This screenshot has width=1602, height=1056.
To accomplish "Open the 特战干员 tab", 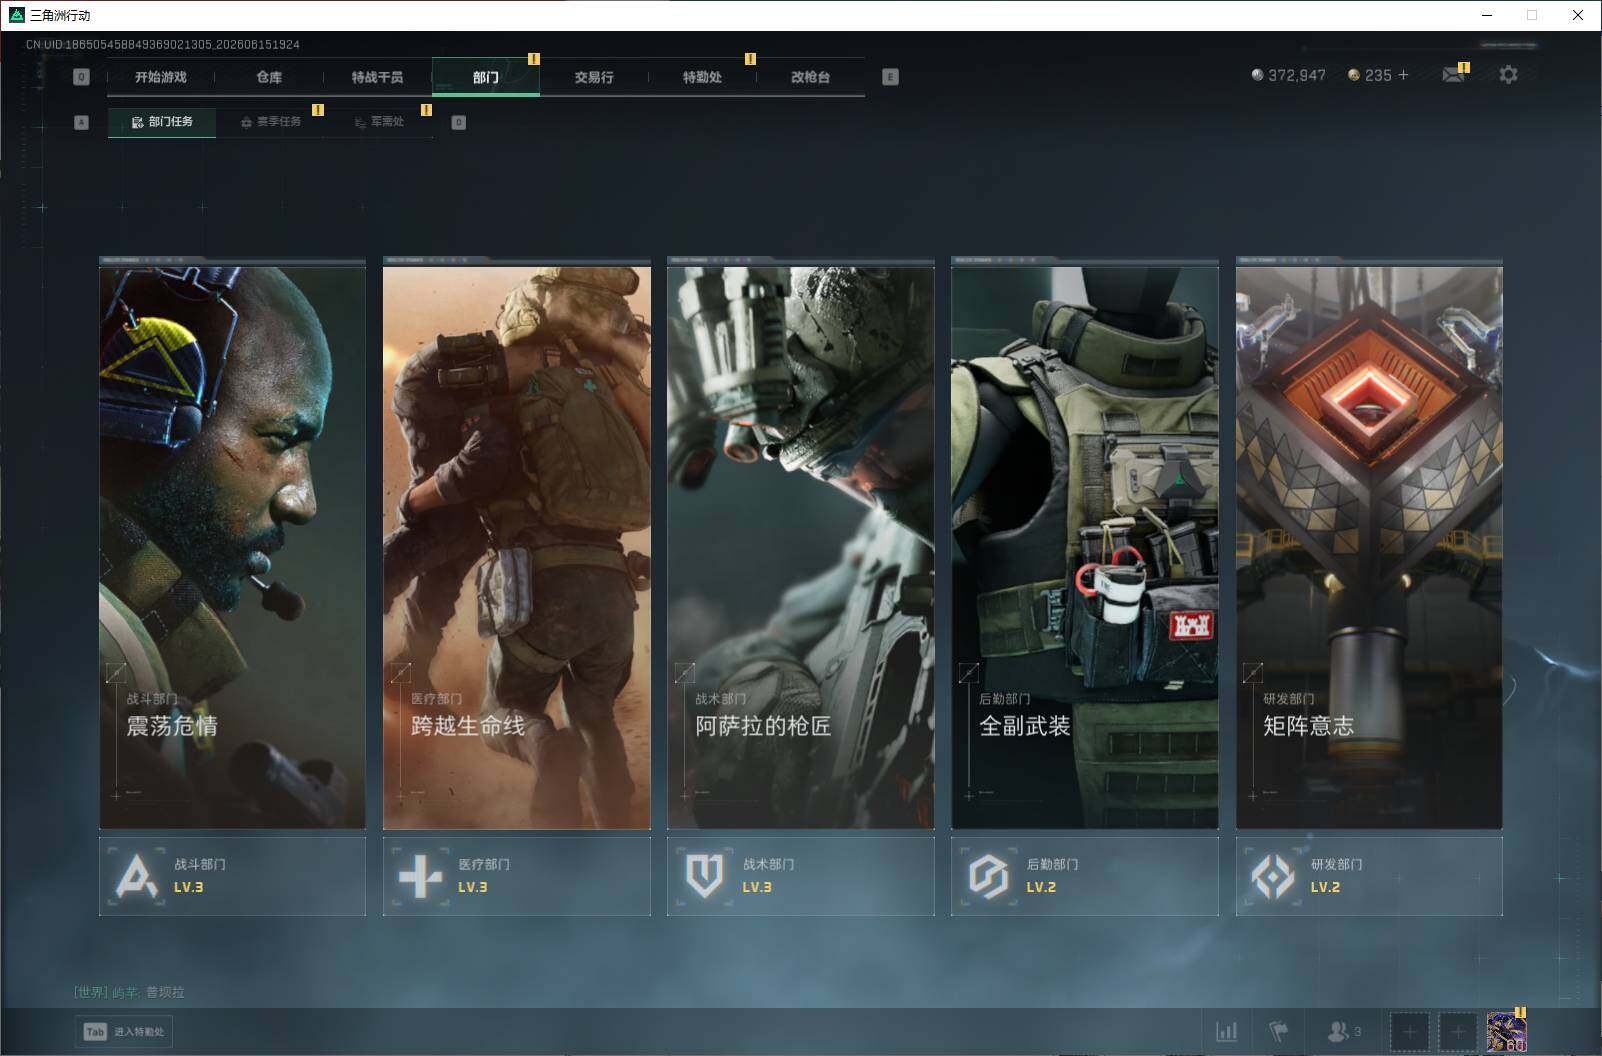I will tap(377, 77).
